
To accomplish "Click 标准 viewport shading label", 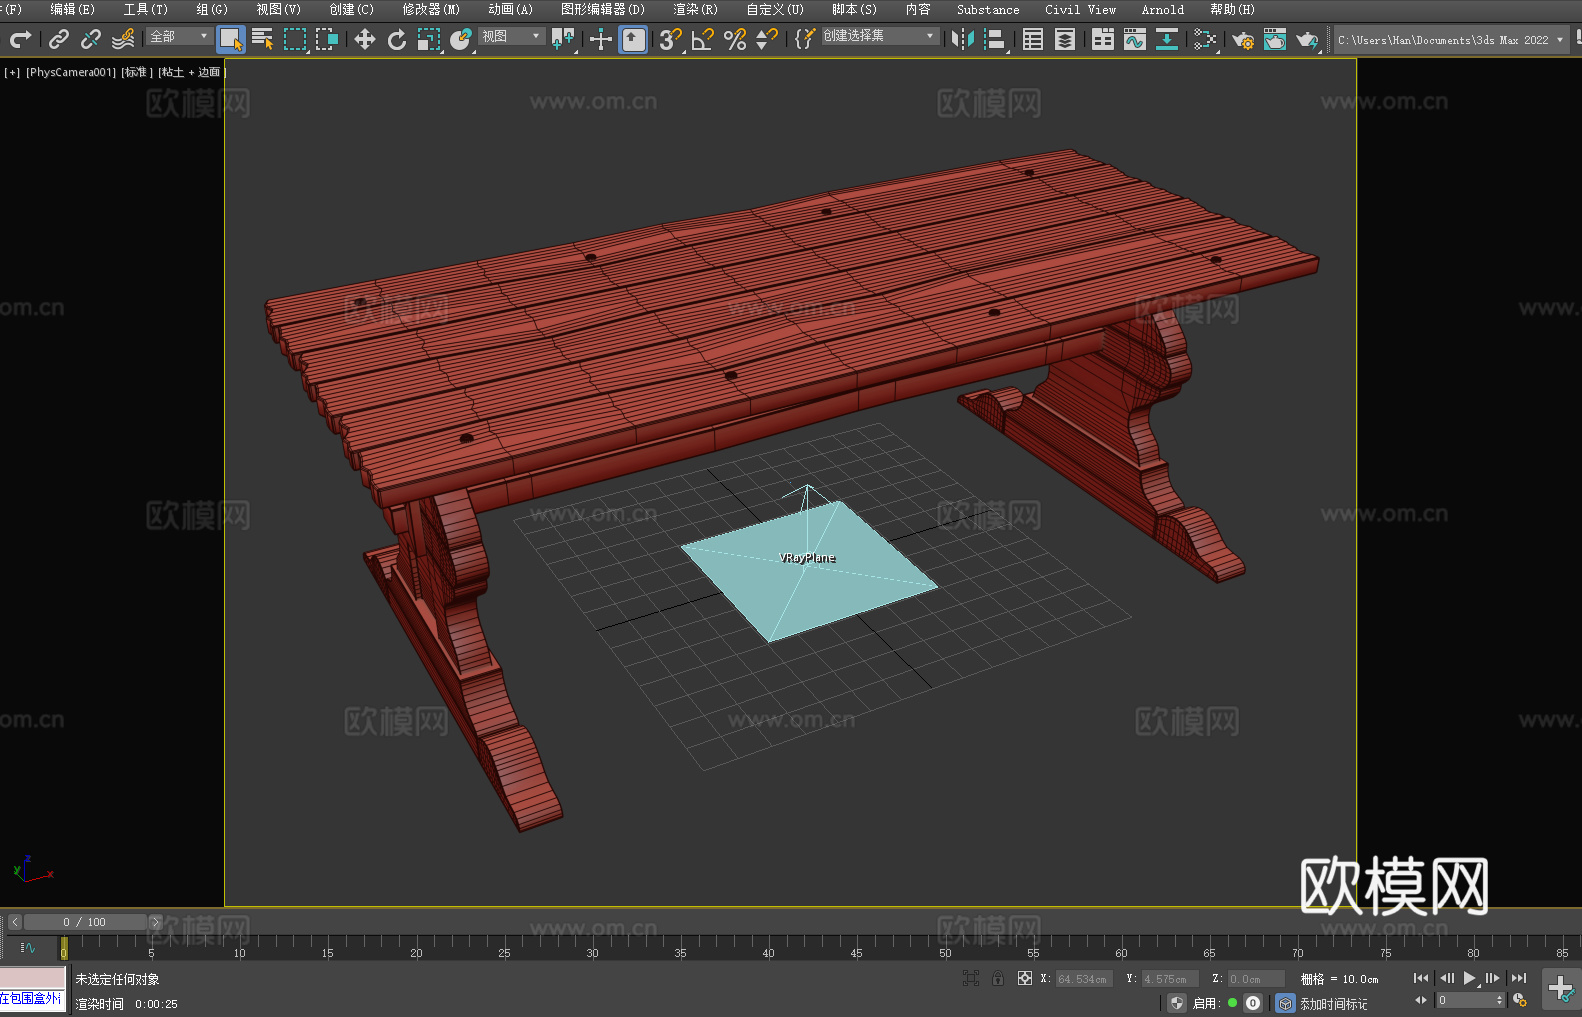I will coord(137,72).
